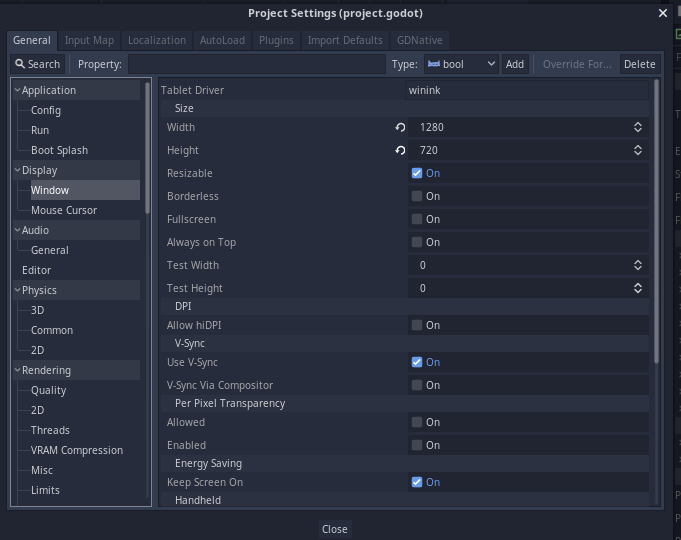681x540 pixels.
Task: Enable the Fullscreen checkbox
Action: [x=417, y=219]
